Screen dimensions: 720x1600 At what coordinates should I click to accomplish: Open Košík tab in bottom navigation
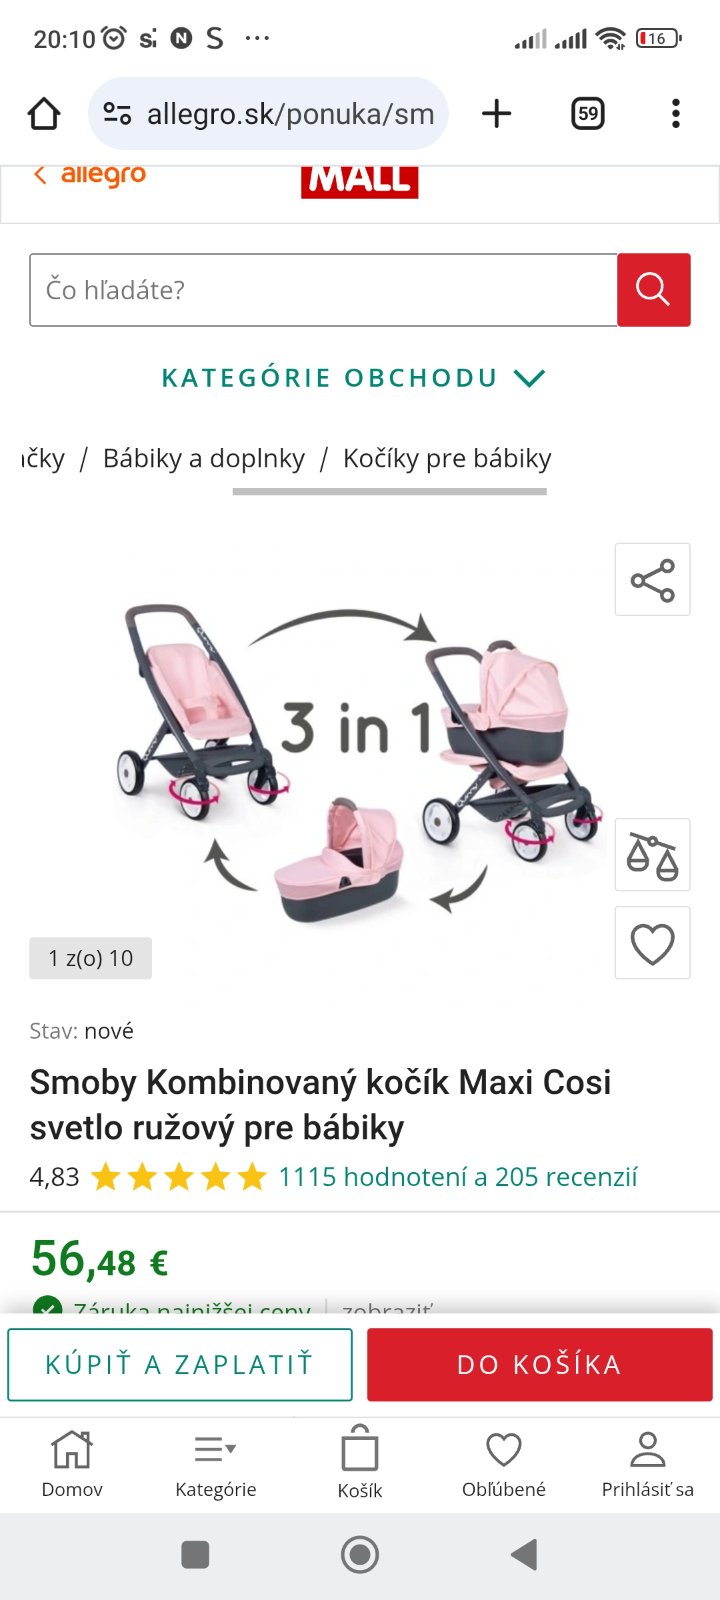coord(360,1465)
